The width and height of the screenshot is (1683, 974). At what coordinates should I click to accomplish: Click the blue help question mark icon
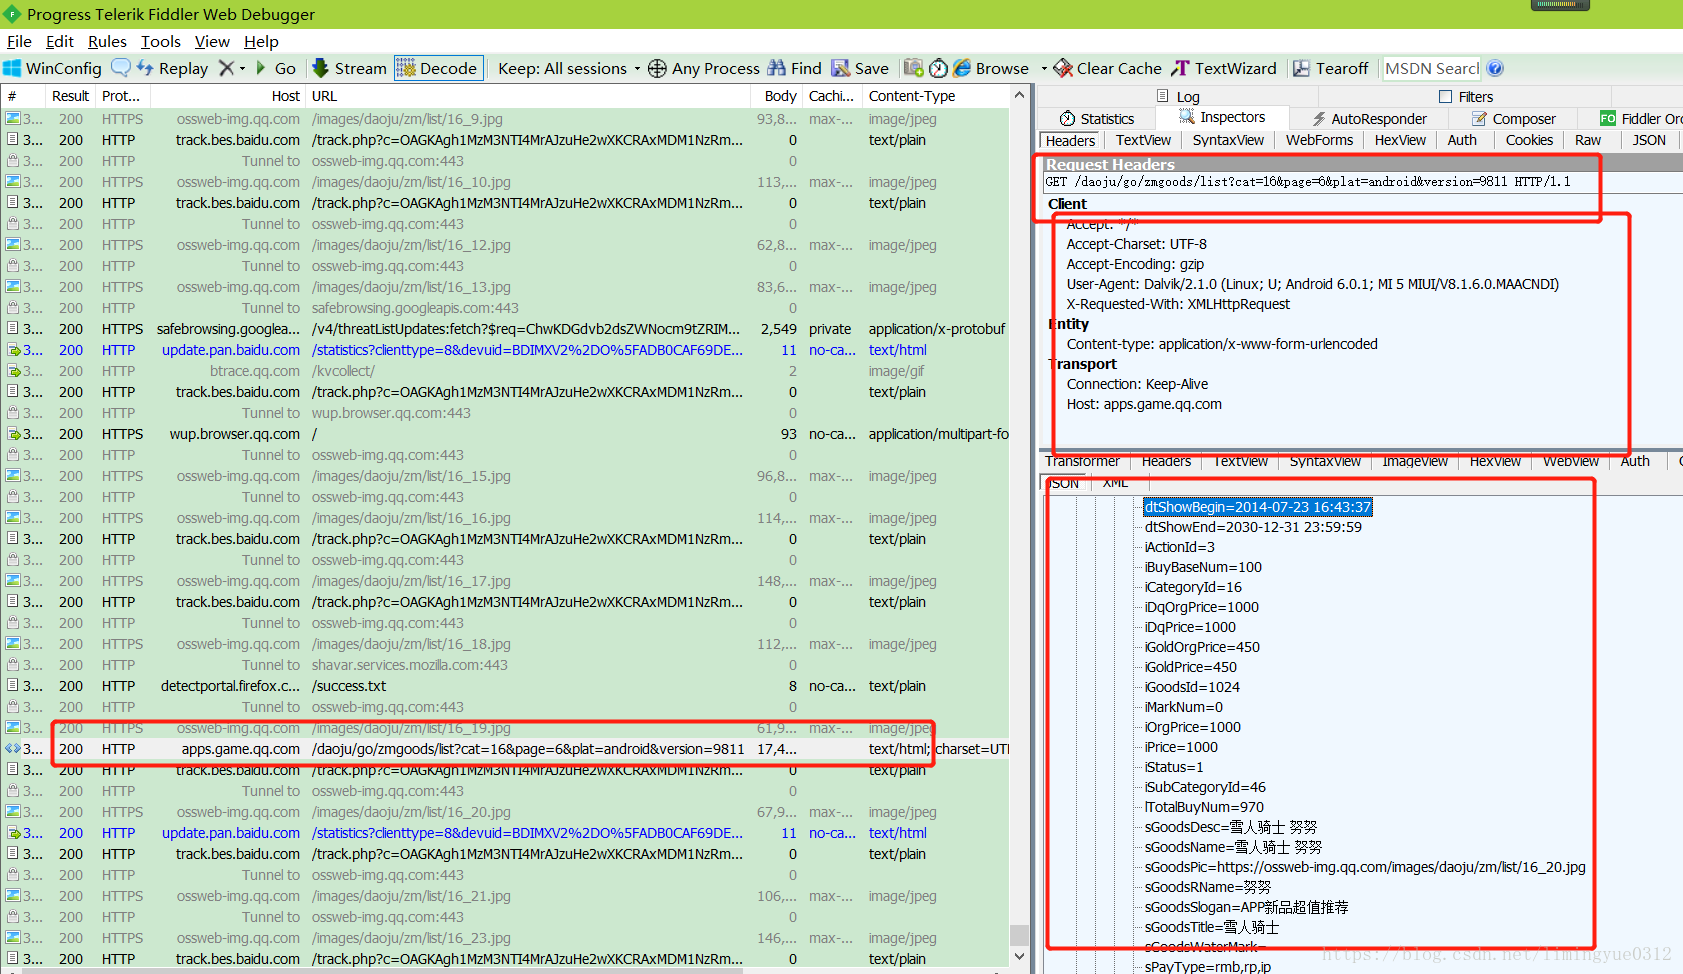(1495, 68)
